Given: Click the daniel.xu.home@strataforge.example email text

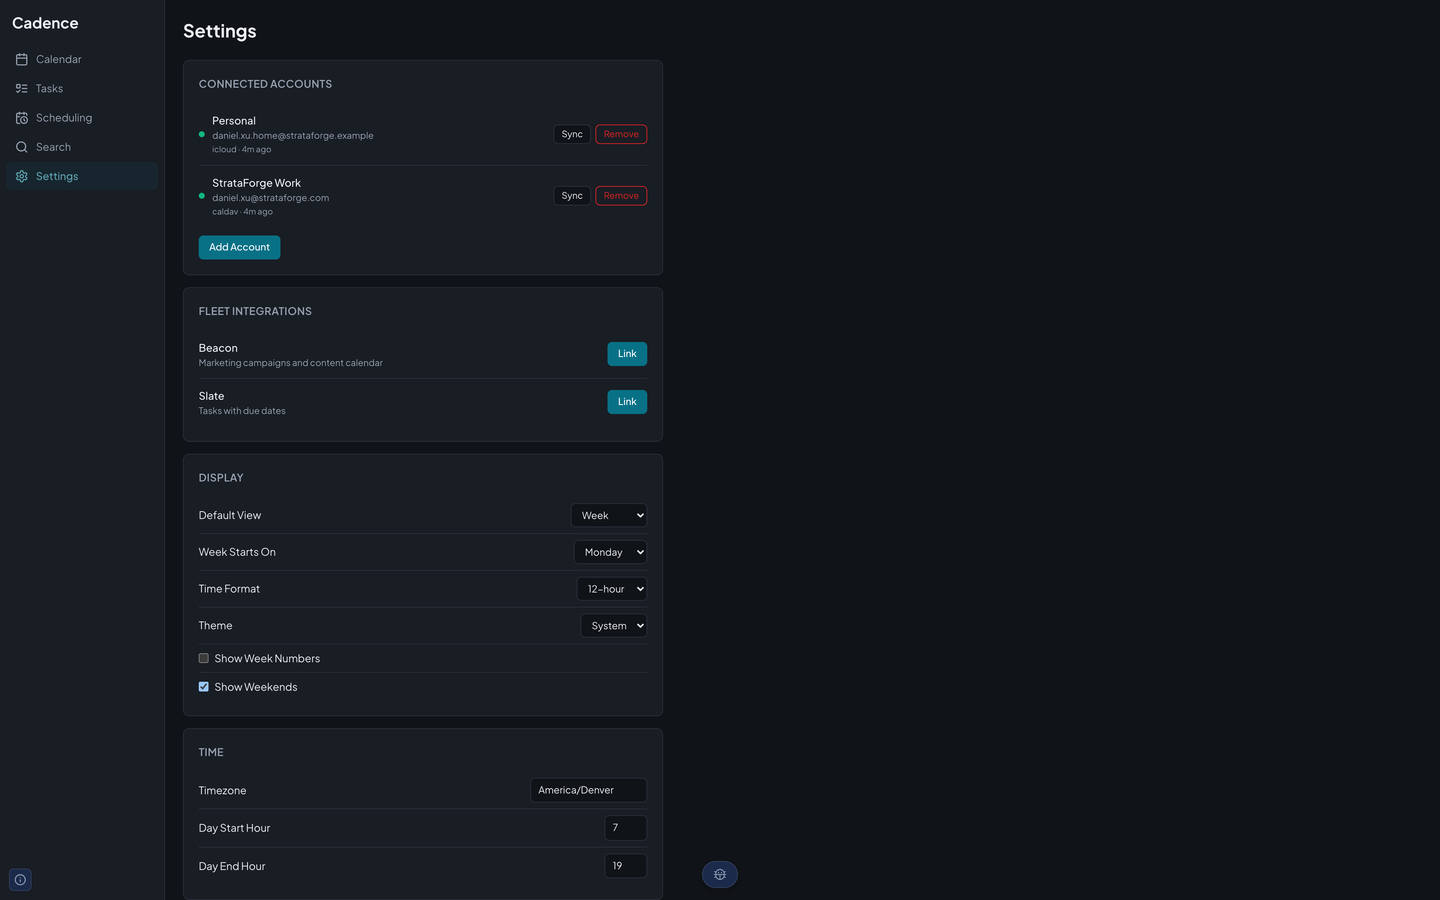Looking at the screenshot, I should [293, 136].
